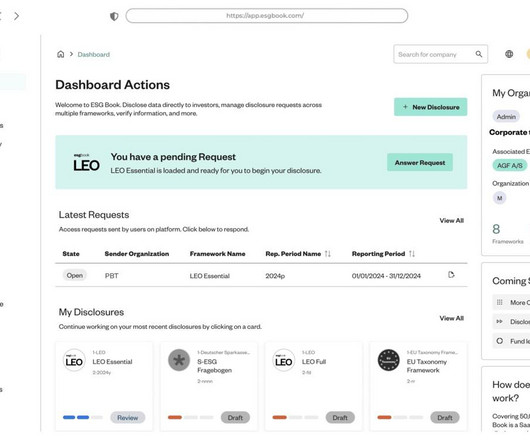Open View All for My Disclosures
Image resolution: width=530 pixels, height=442 pixels.
(452, 318)
